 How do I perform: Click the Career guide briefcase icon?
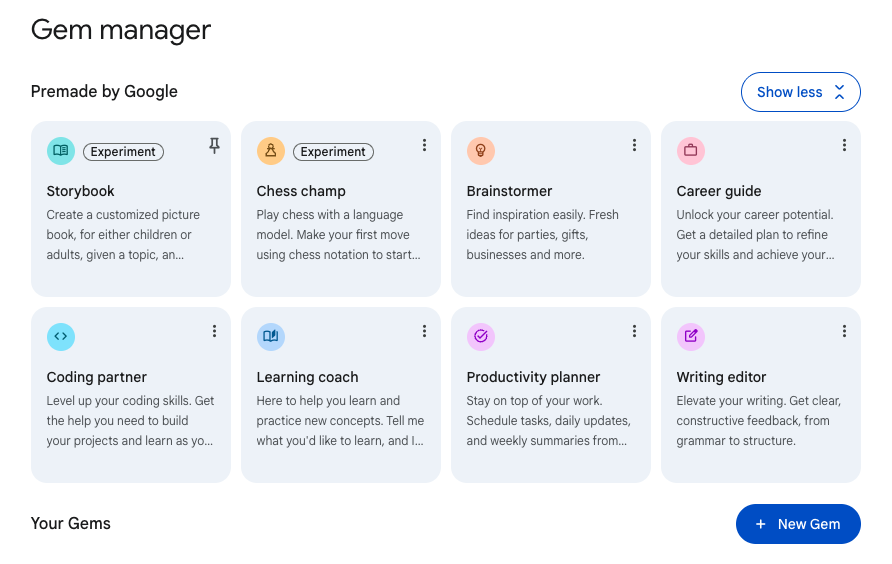click(x=691, y=151)
